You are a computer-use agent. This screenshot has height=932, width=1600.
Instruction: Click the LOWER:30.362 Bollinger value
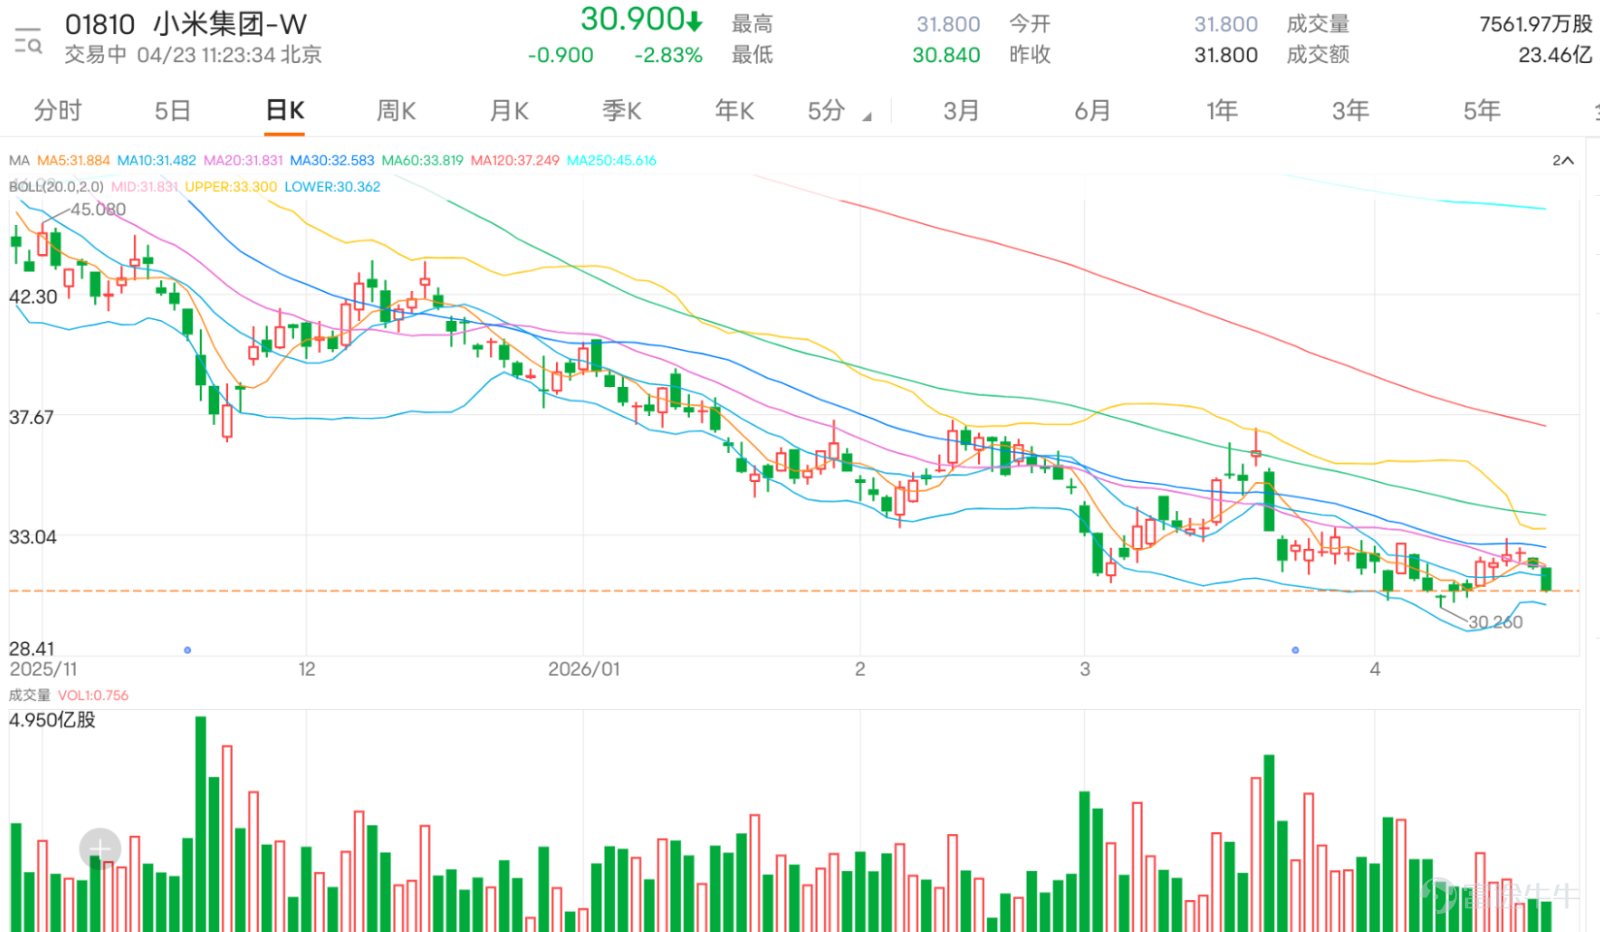point(332,187)
